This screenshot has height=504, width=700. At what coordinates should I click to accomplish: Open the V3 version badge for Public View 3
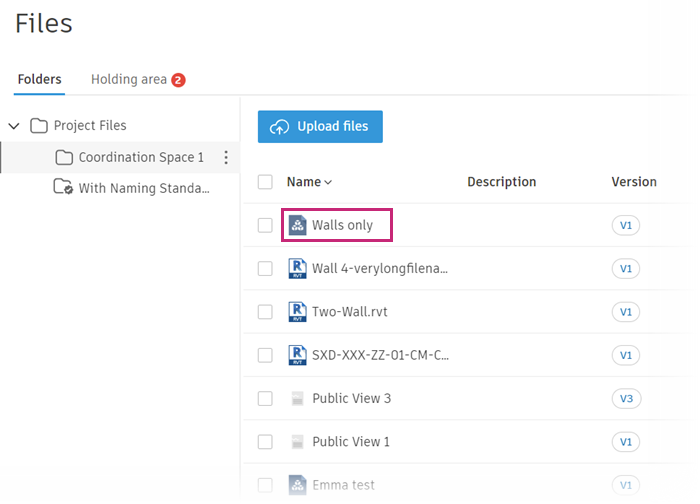pos(626,399)
